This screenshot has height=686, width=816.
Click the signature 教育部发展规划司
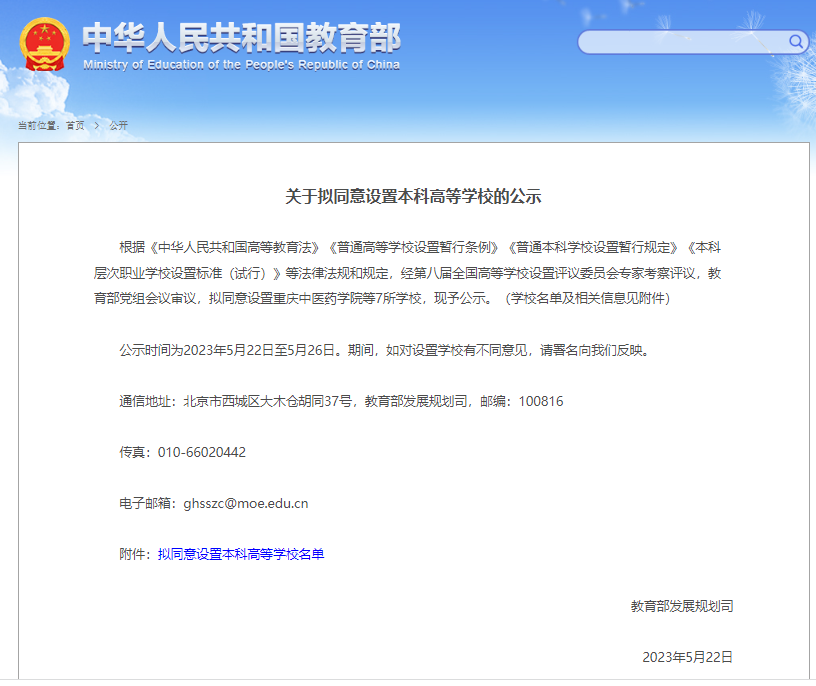682,606
